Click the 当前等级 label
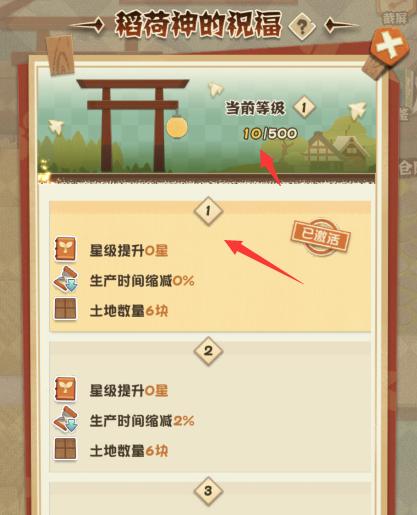The image size is (417, 515). pyautogui.click(x=255, y=108)
